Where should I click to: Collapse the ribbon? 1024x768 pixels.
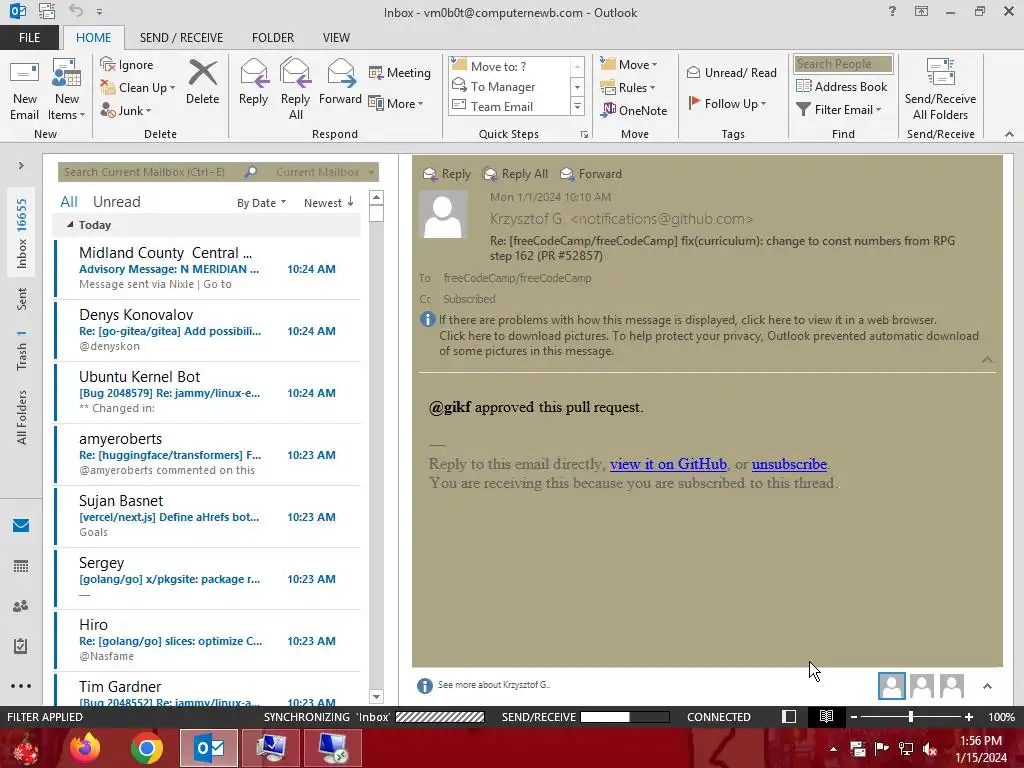point(1009,134)
